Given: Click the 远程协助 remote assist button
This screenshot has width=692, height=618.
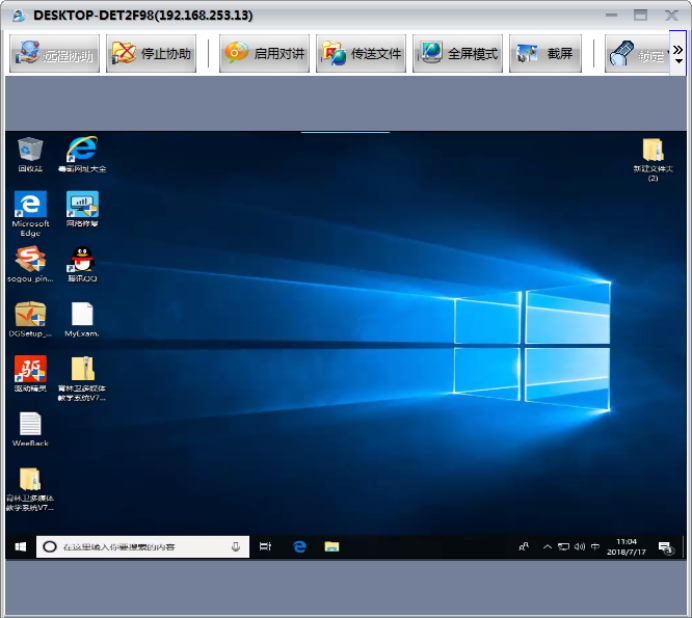Looking at the screenshot, I should 54,53.
